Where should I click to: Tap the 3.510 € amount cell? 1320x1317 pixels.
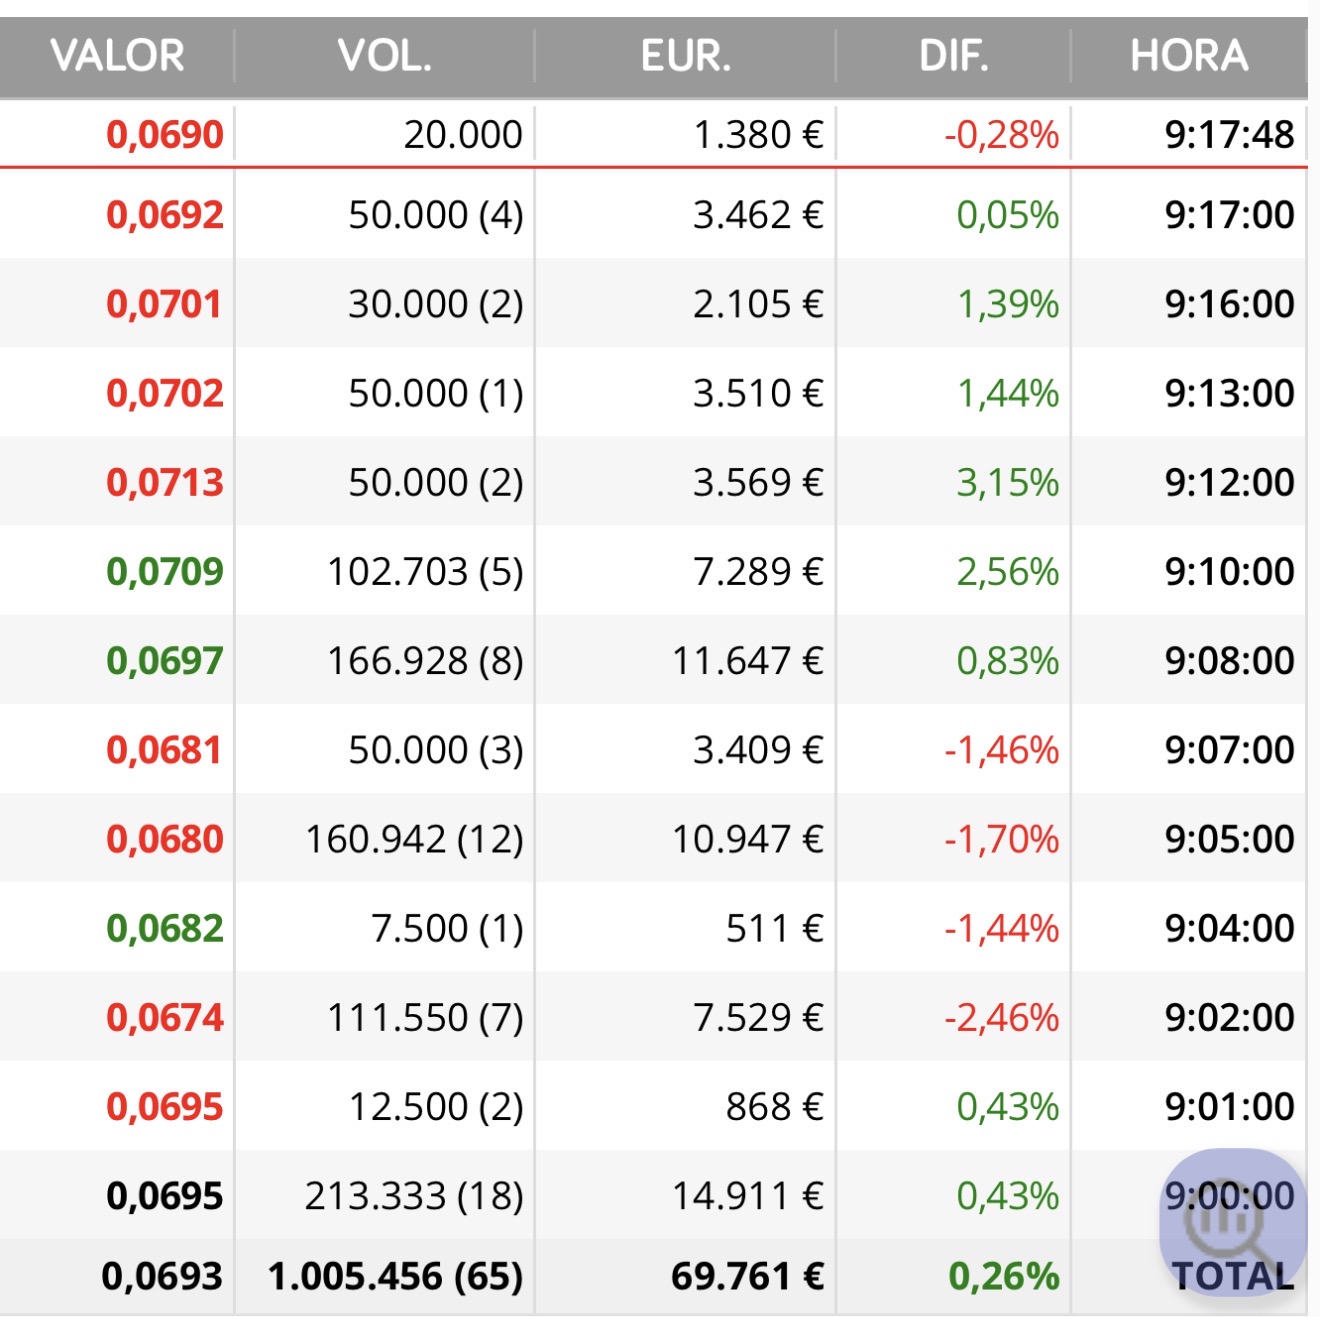[x=759, y=393]
